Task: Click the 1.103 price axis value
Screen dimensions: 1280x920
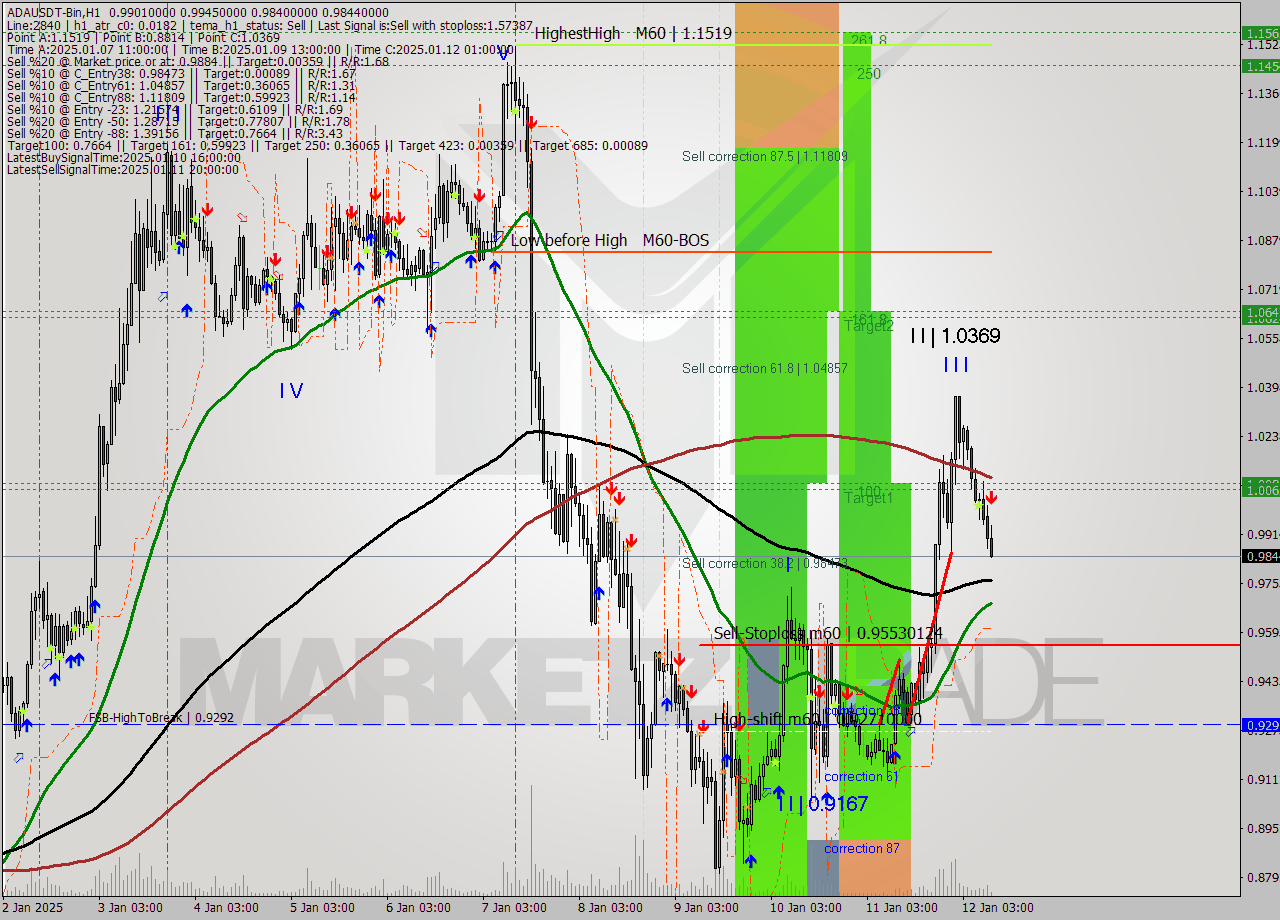Action: tap(1262, 191)
